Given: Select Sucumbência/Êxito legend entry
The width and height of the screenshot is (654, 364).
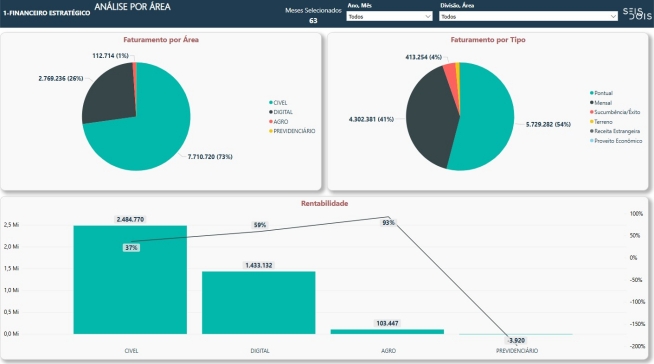Looking at the screenshot, I should tap(615, 112).
